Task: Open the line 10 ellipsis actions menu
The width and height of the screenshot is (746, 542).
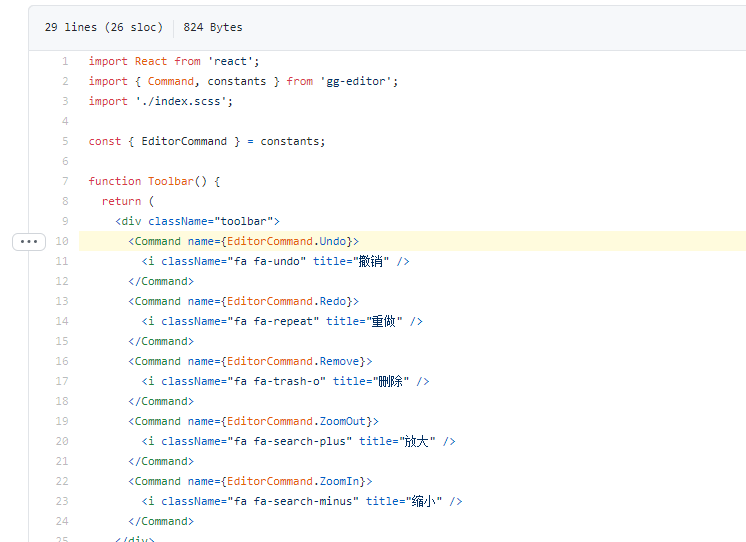Action: pyautogui.click(x=28, y=241)
